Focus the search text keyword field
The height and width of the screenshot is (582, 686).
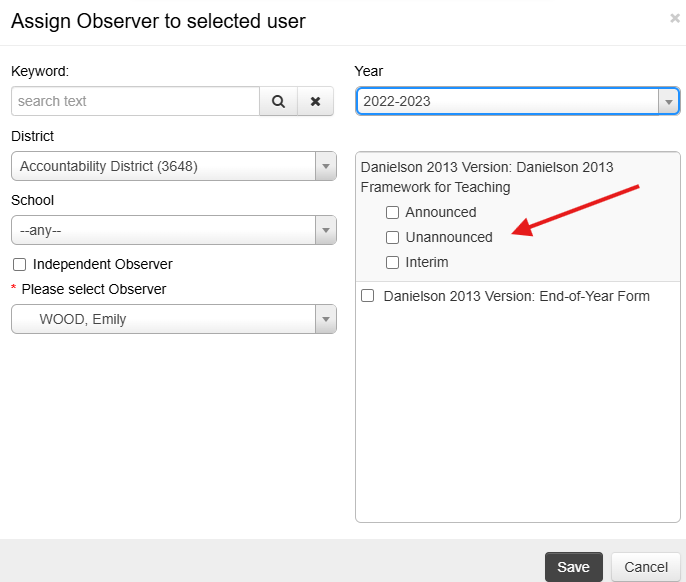[136, 102]
